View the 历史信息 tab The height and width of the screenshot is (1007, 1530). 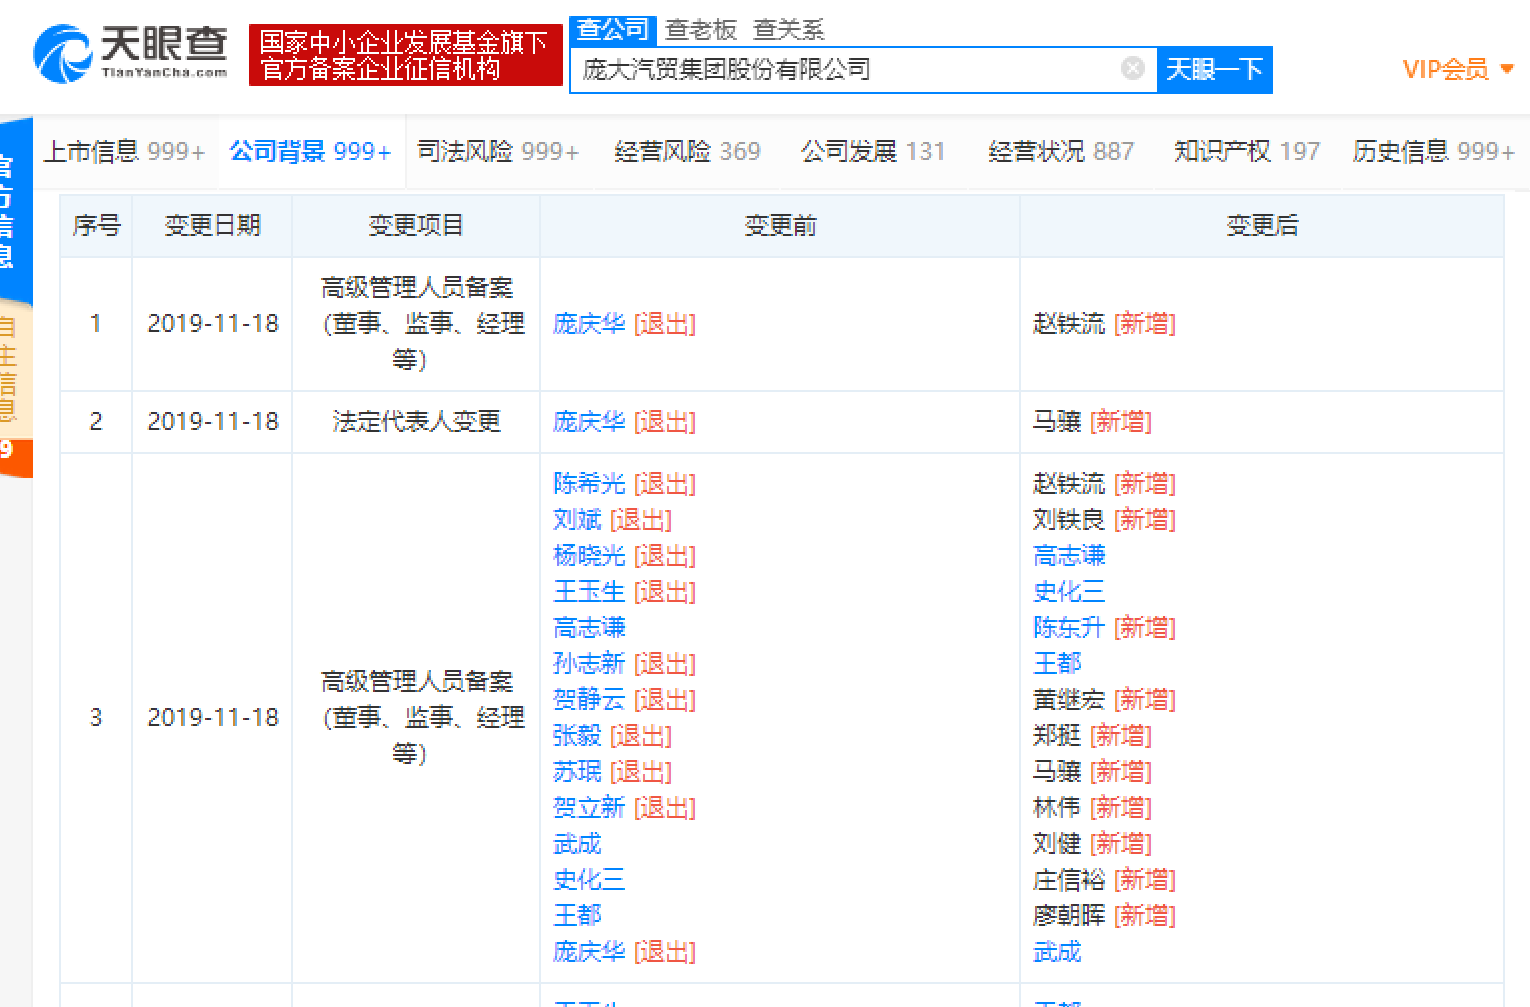[1434, 151]
